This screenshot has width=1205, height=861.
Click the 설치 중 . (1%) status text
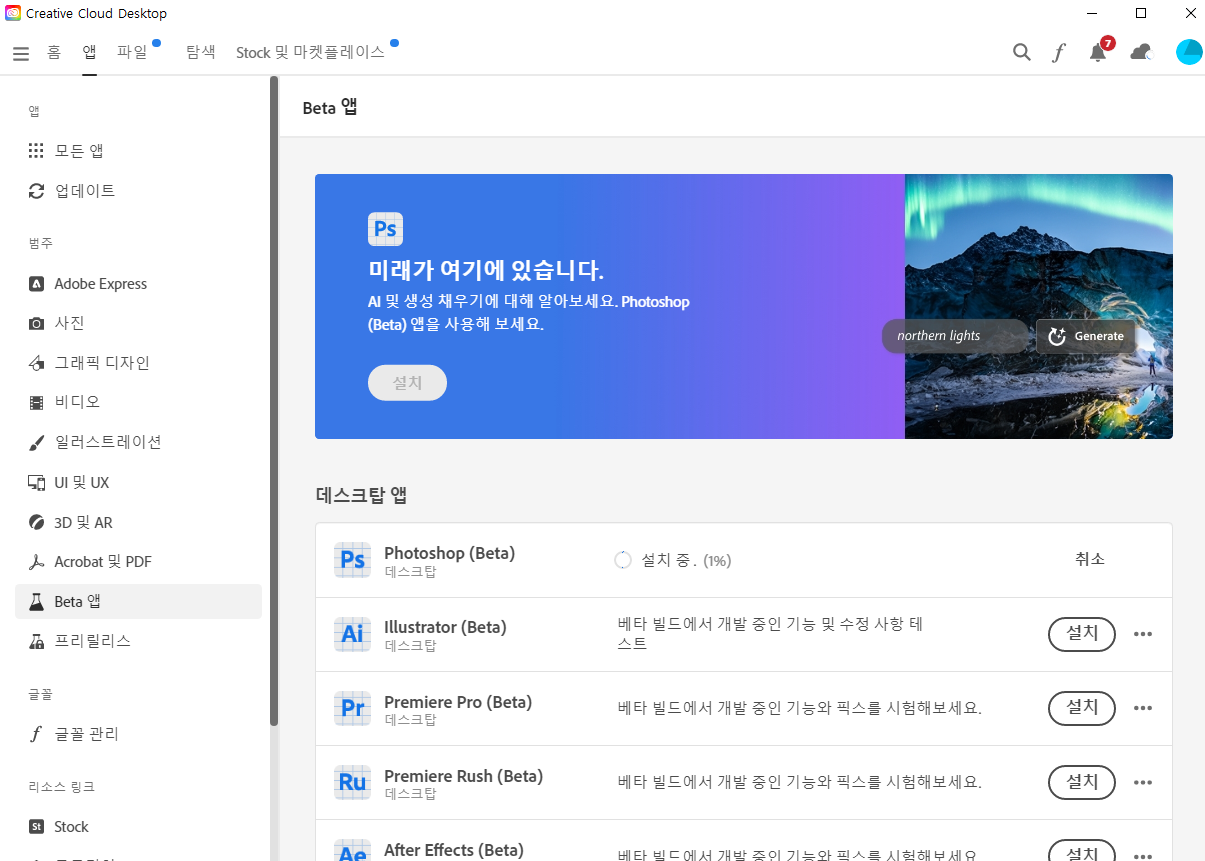click(x=686, y=560)
